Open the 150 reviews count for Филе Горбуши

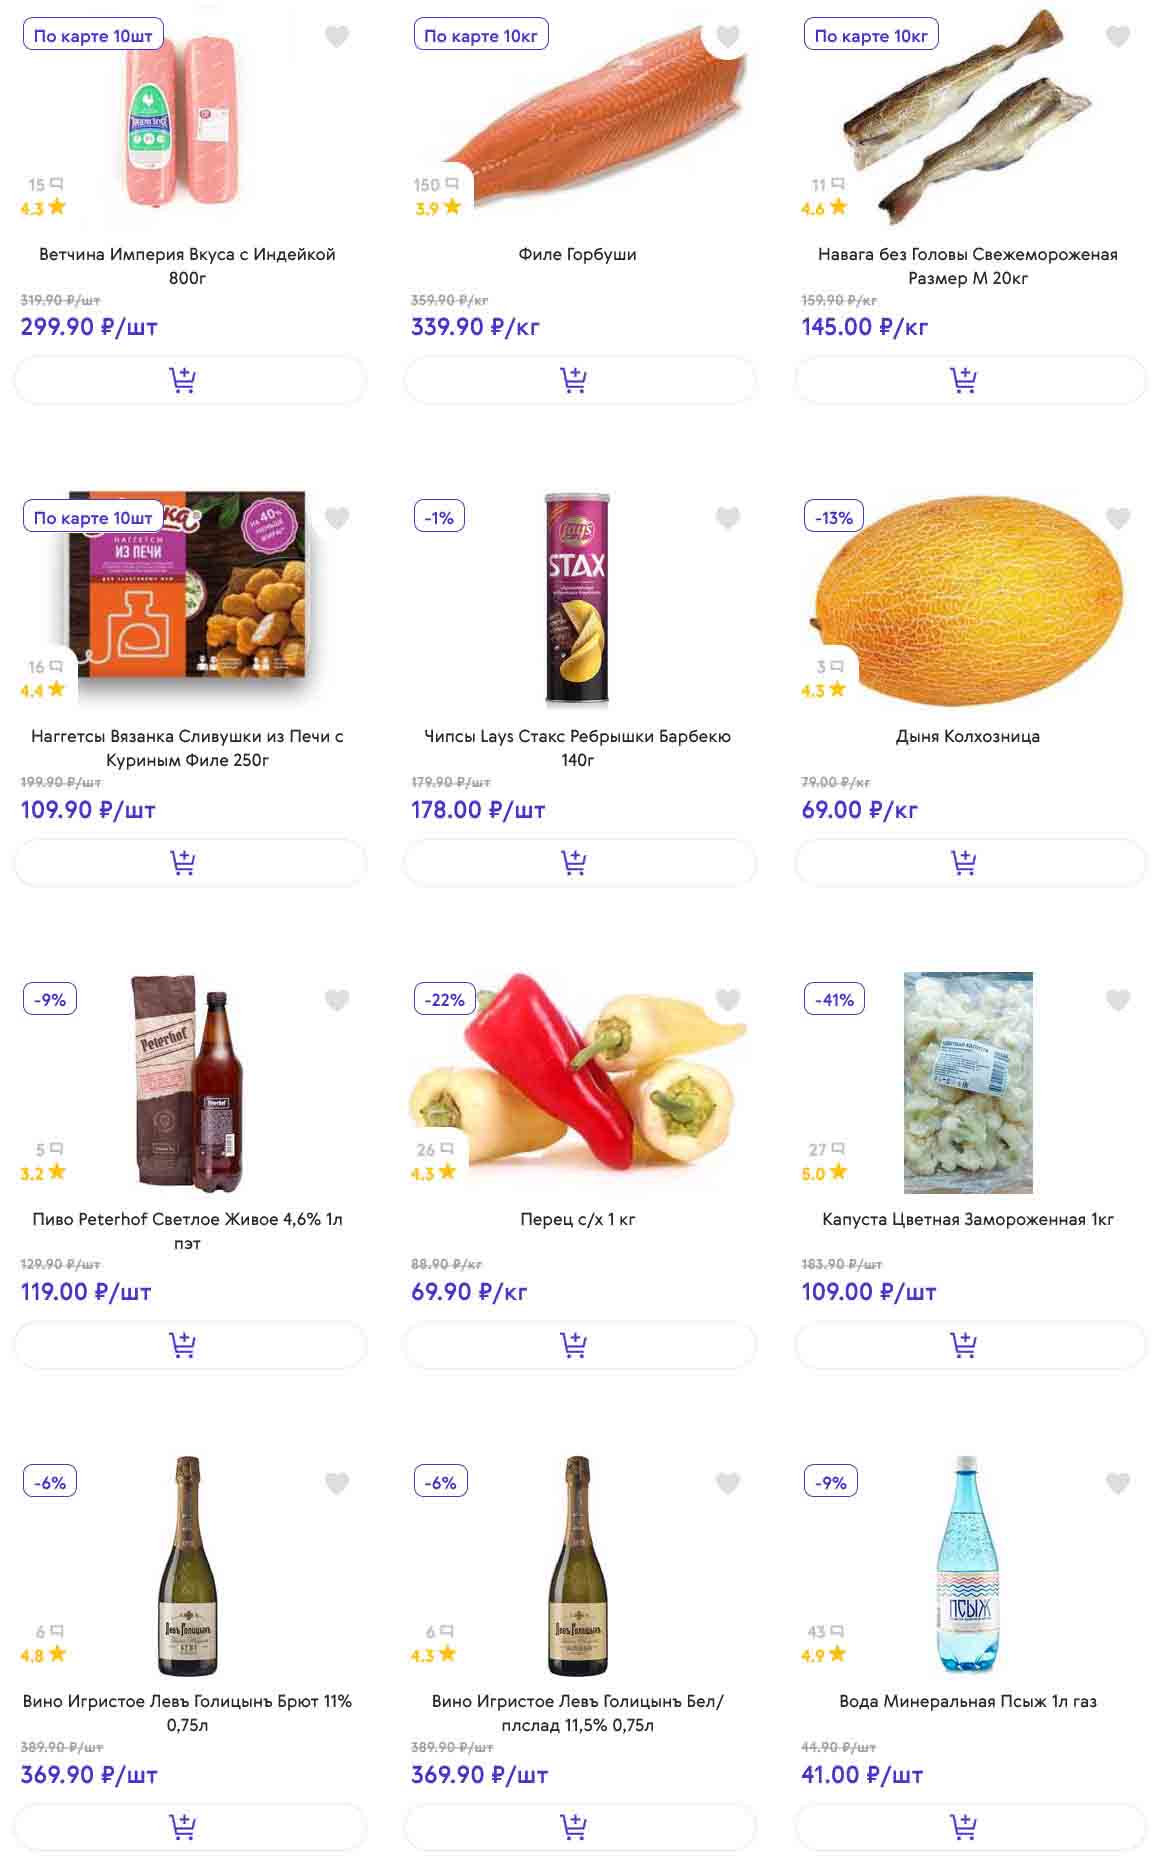(435, 185)
